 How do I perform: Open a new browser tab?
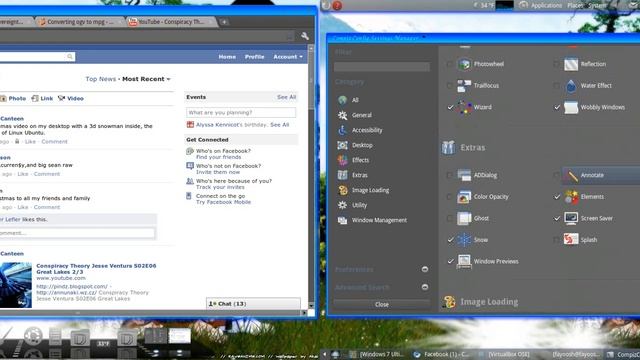pyautogui.click(x=224, y=22)
